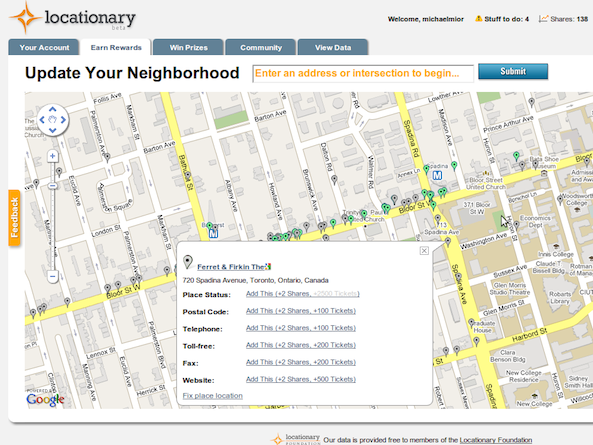Pan the map down arrow
593x445 pixels.
click(53, 130)
